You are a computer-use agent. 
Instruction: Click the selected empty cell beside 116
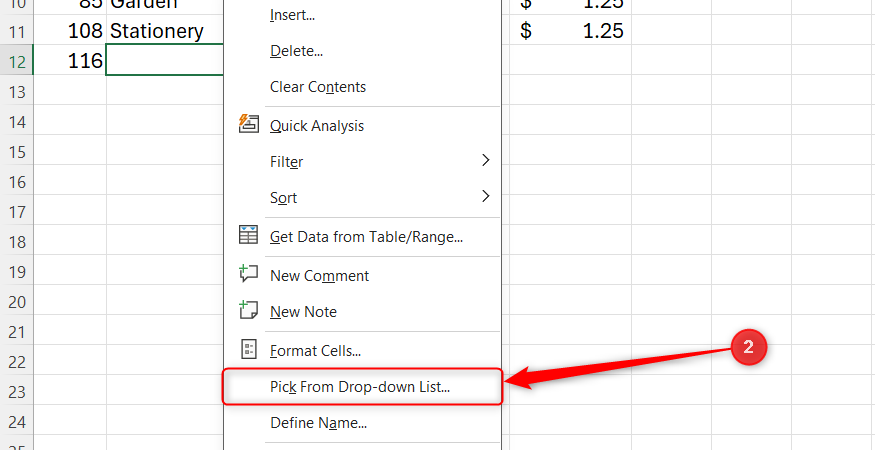(165, 60)
